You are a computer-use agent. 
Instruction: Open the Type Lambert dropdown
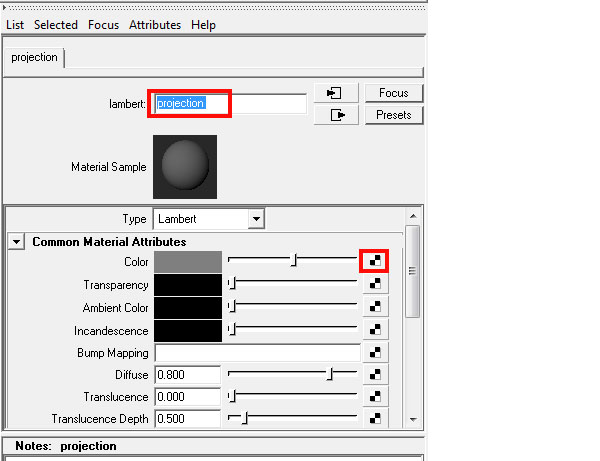coord(209,219)
